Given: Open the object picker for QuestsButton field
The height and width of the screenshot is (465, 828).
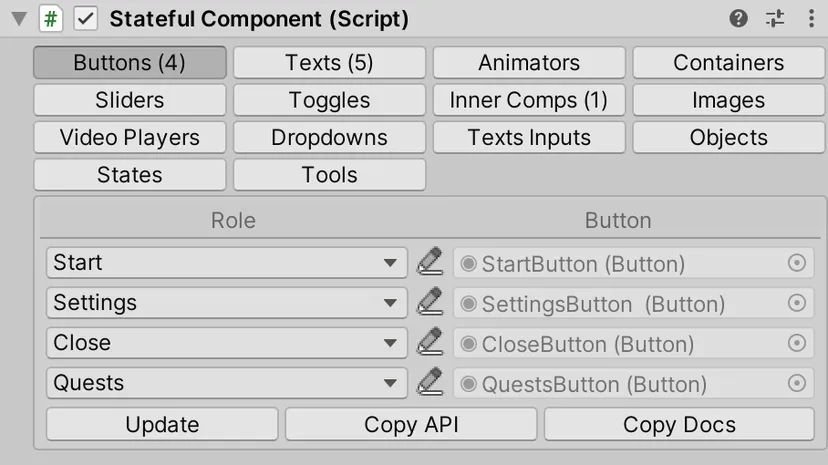Looking at the screenshot, I should click(x=797, y=383).
